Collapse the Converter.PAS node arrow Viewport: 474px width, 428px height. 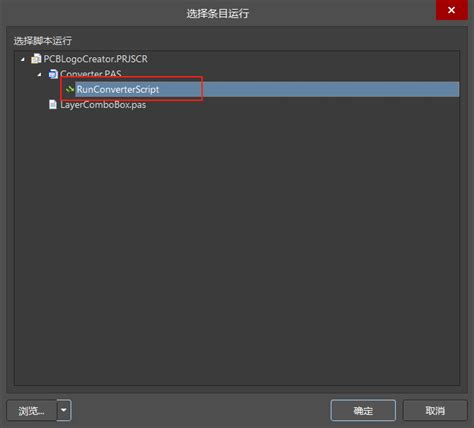[x=39, y=75]
